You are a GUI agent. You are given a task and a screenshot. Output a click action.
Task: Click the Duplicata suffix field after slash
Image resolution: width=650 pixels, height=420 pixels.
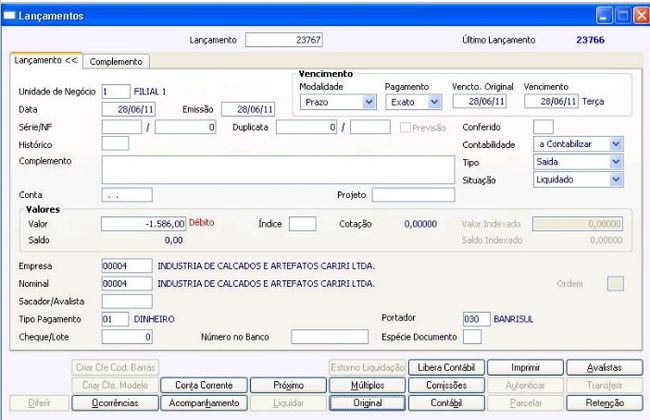tap(370, 127)
